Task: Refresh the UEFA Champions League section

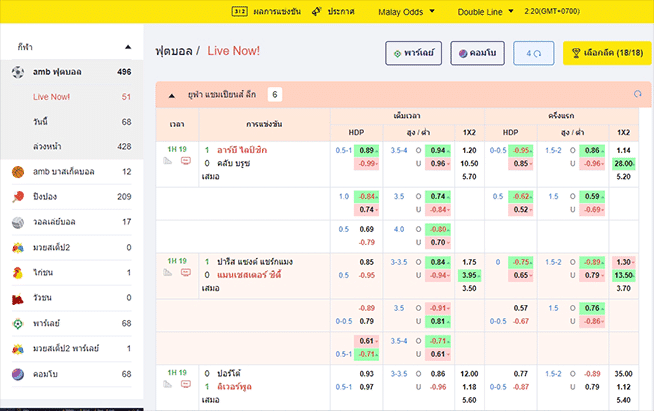Action: tap(637, 94)
